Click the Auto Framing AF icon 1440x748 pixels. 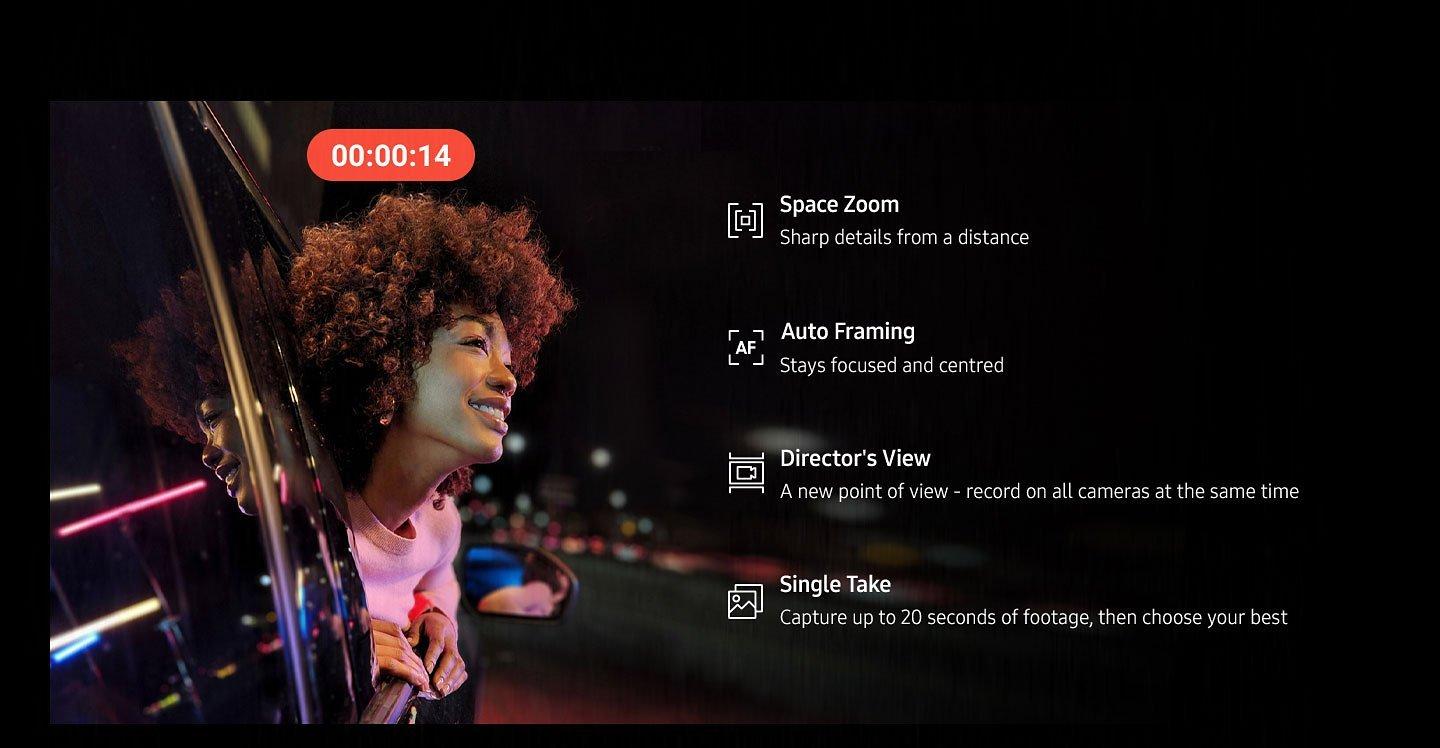[x=745, y=347]
